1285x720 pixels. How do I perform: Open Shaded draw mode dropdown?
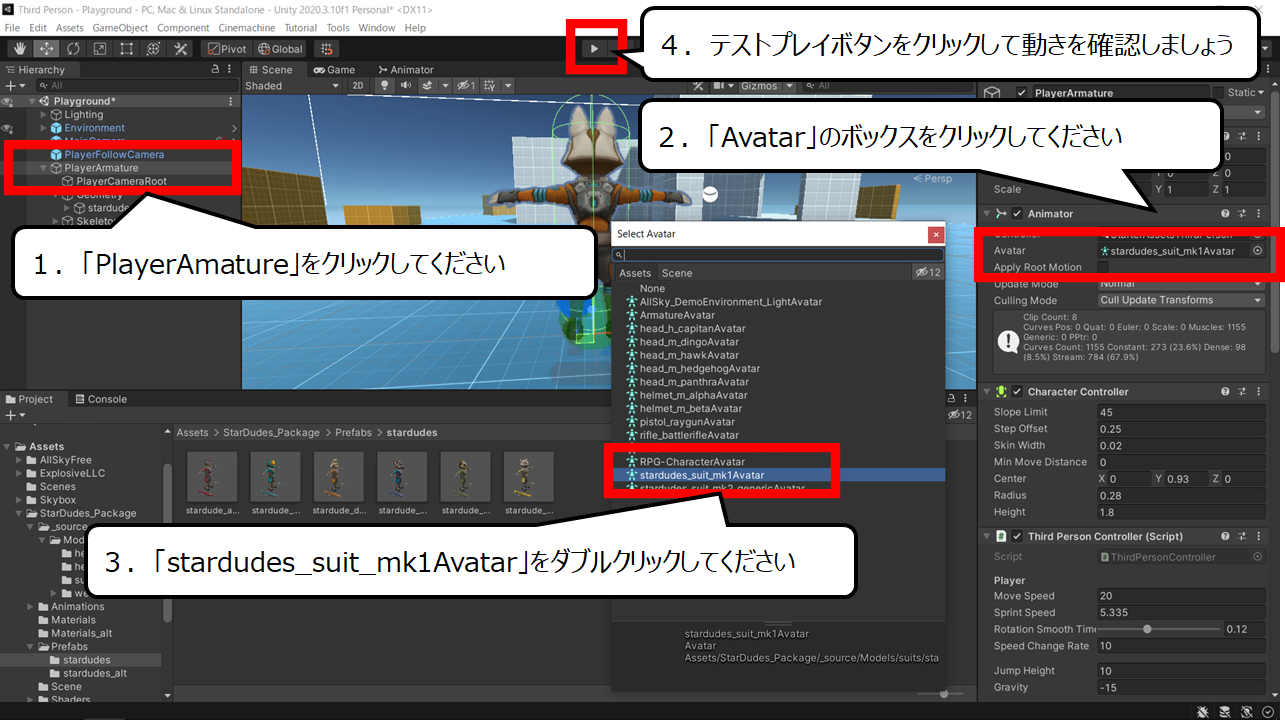(292, 86)
